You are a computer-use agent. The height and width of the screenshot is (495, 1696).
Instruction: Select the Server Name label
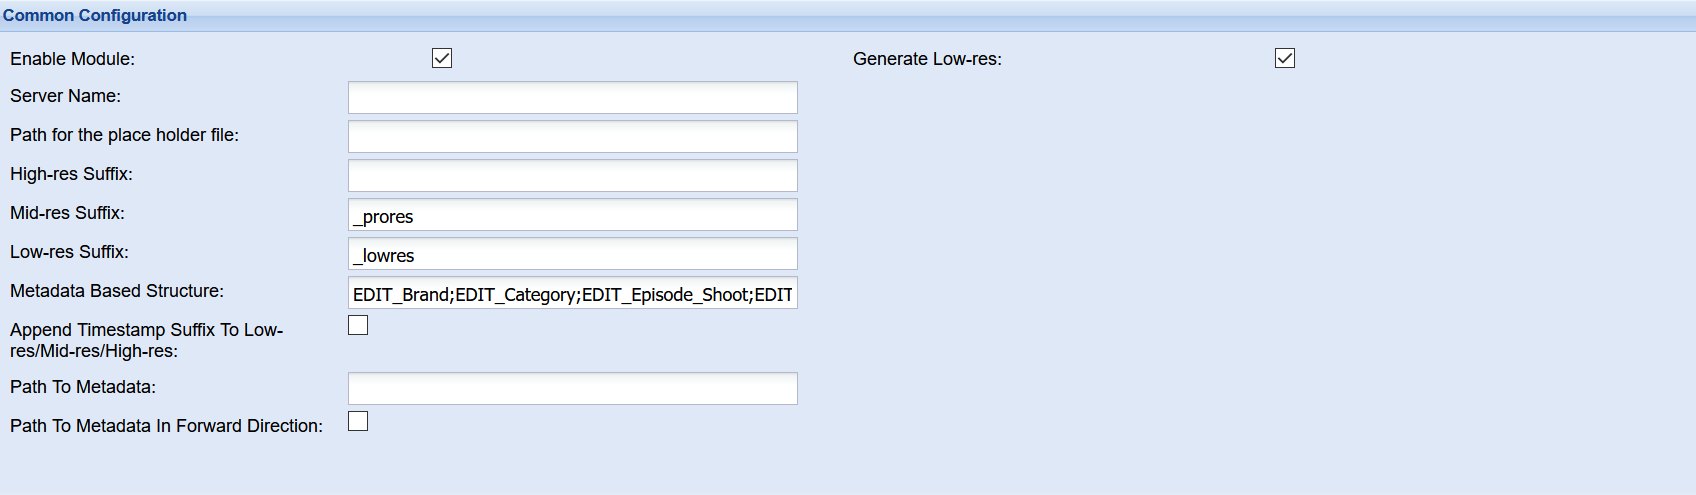(65, 96)
